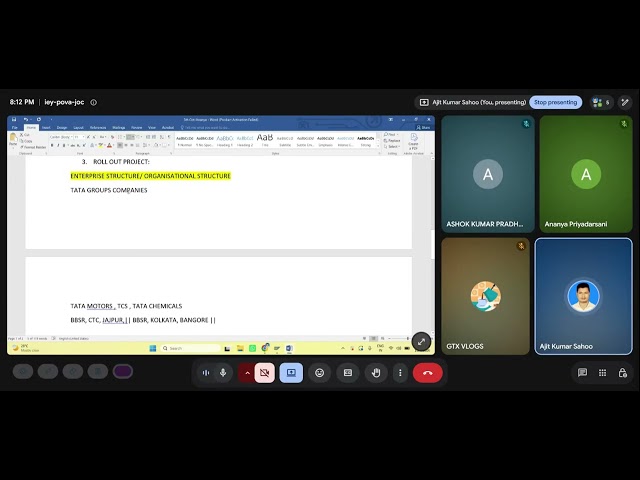
Task: Select ASHOK KUMAR PRADH... participant tile
Action: click(x=488, y=174)
